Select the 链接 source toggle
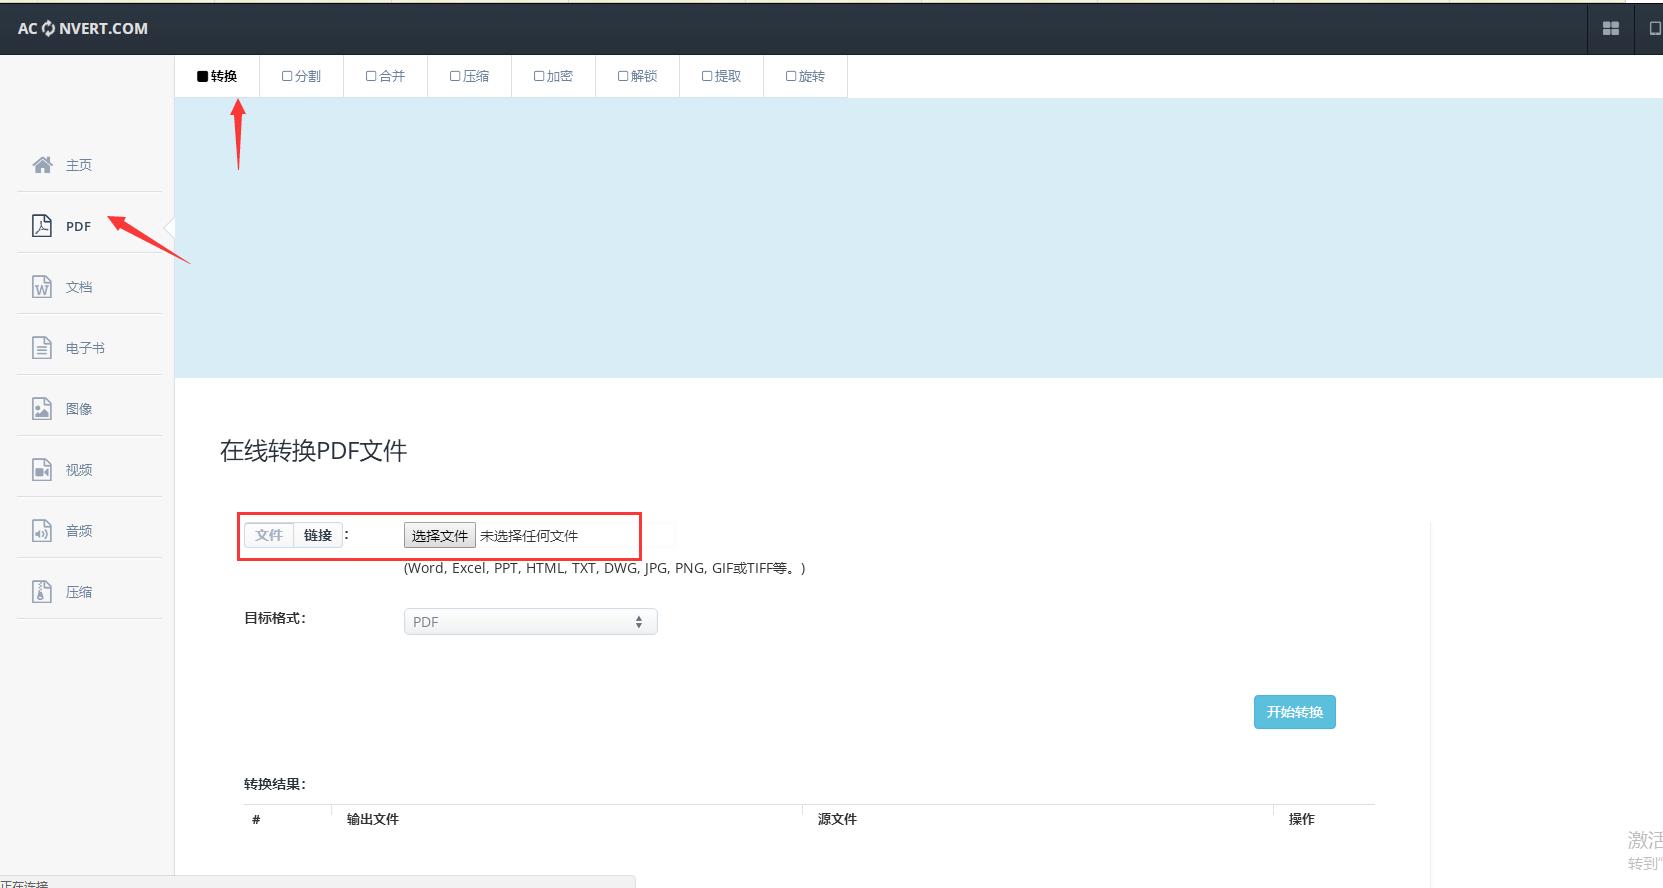This screenshot has width=1663, height=888. pos(318,536)
